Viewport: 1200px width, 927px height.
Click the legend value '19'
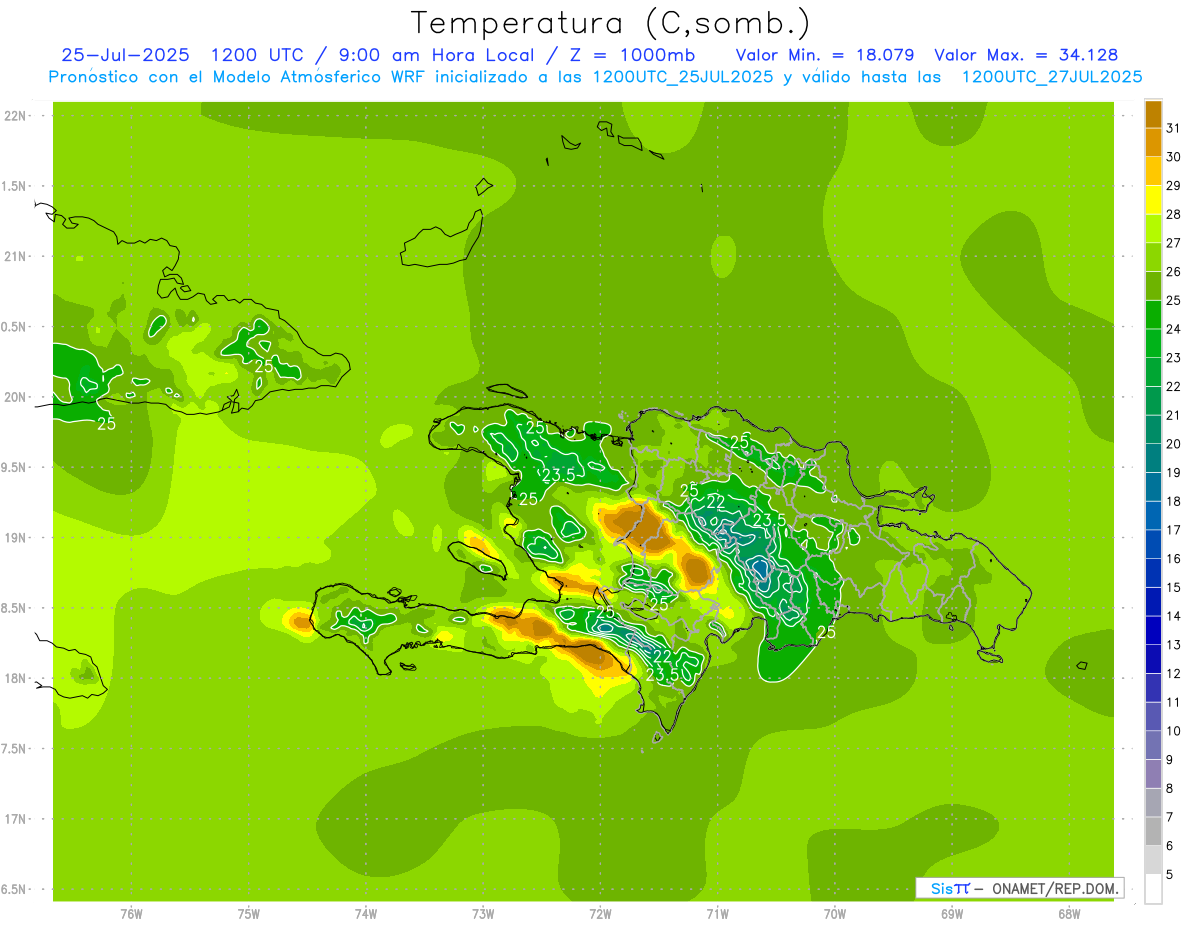[x=1174, y=472]
